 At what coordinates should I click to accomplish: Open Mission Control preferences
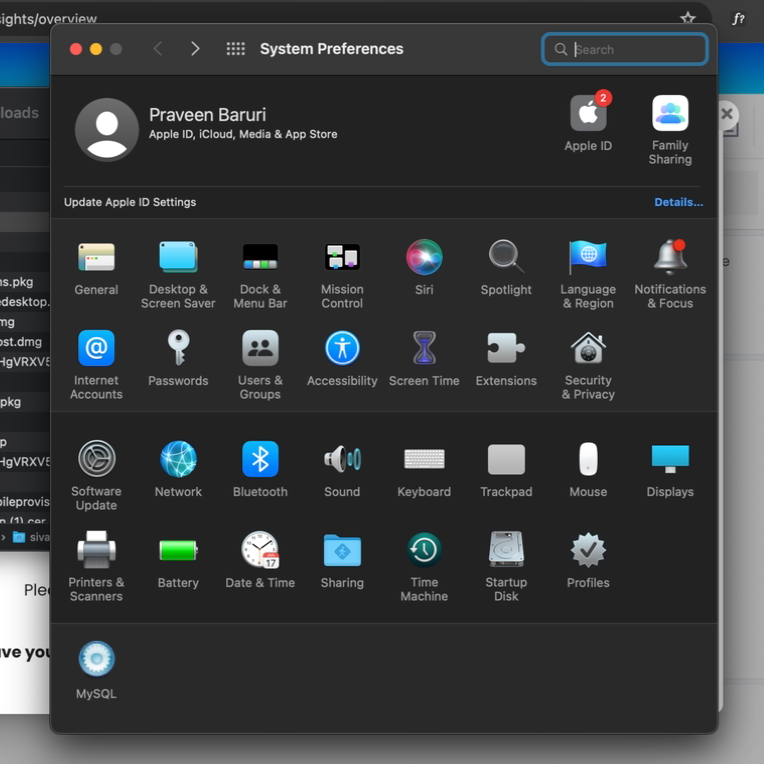(x=342, y=274)
